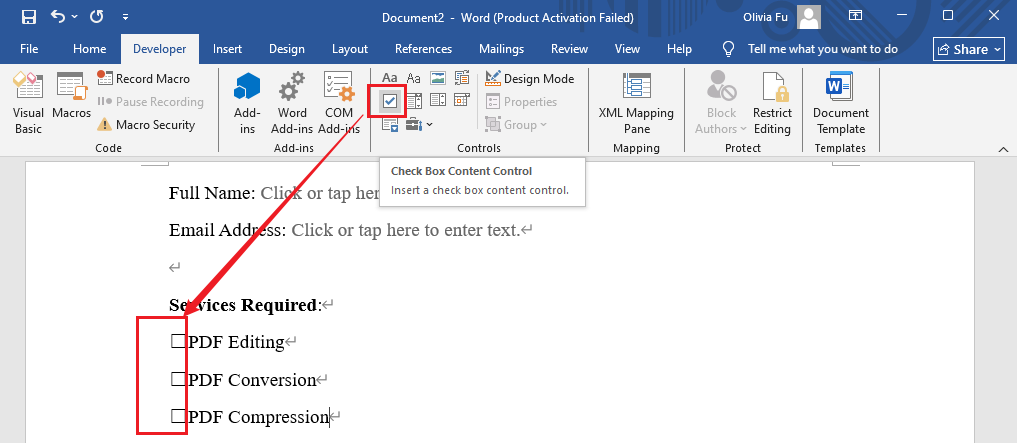Screen dimensions: 1017x443
Task: Insert a Repeating Section content control
Action: pyautogui.click(x=390, y=125)
